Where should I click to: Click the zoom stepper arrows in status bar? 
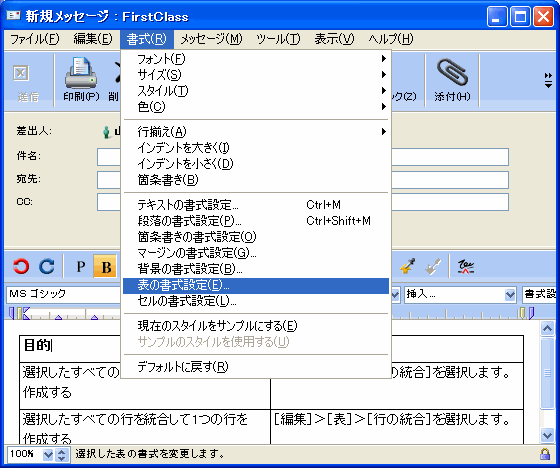[x=61, y=455]
